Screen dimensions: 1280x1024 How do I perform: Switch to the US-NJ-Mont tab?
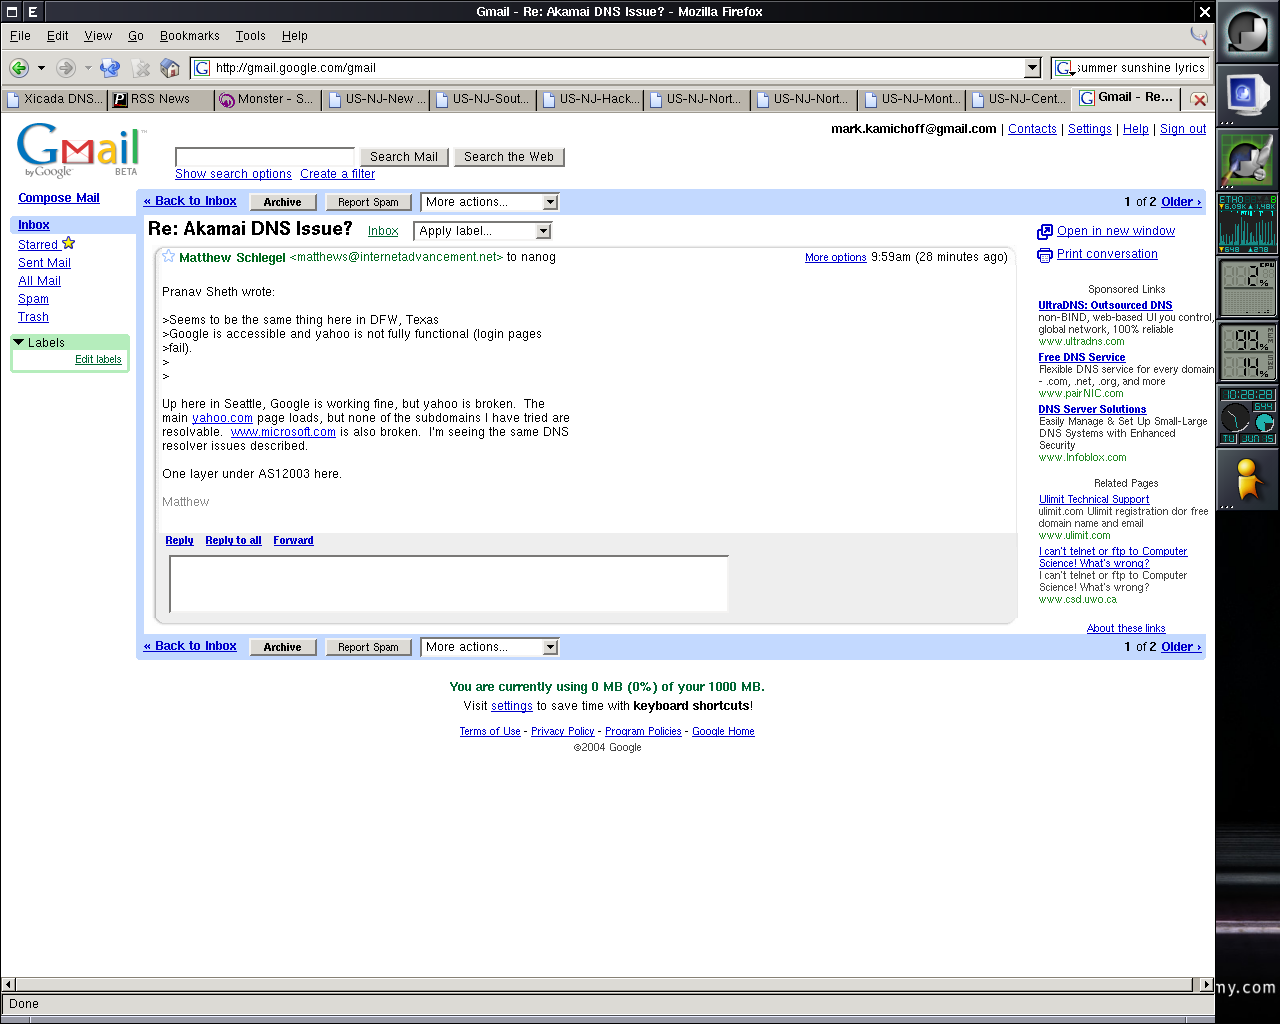point(911,99)
